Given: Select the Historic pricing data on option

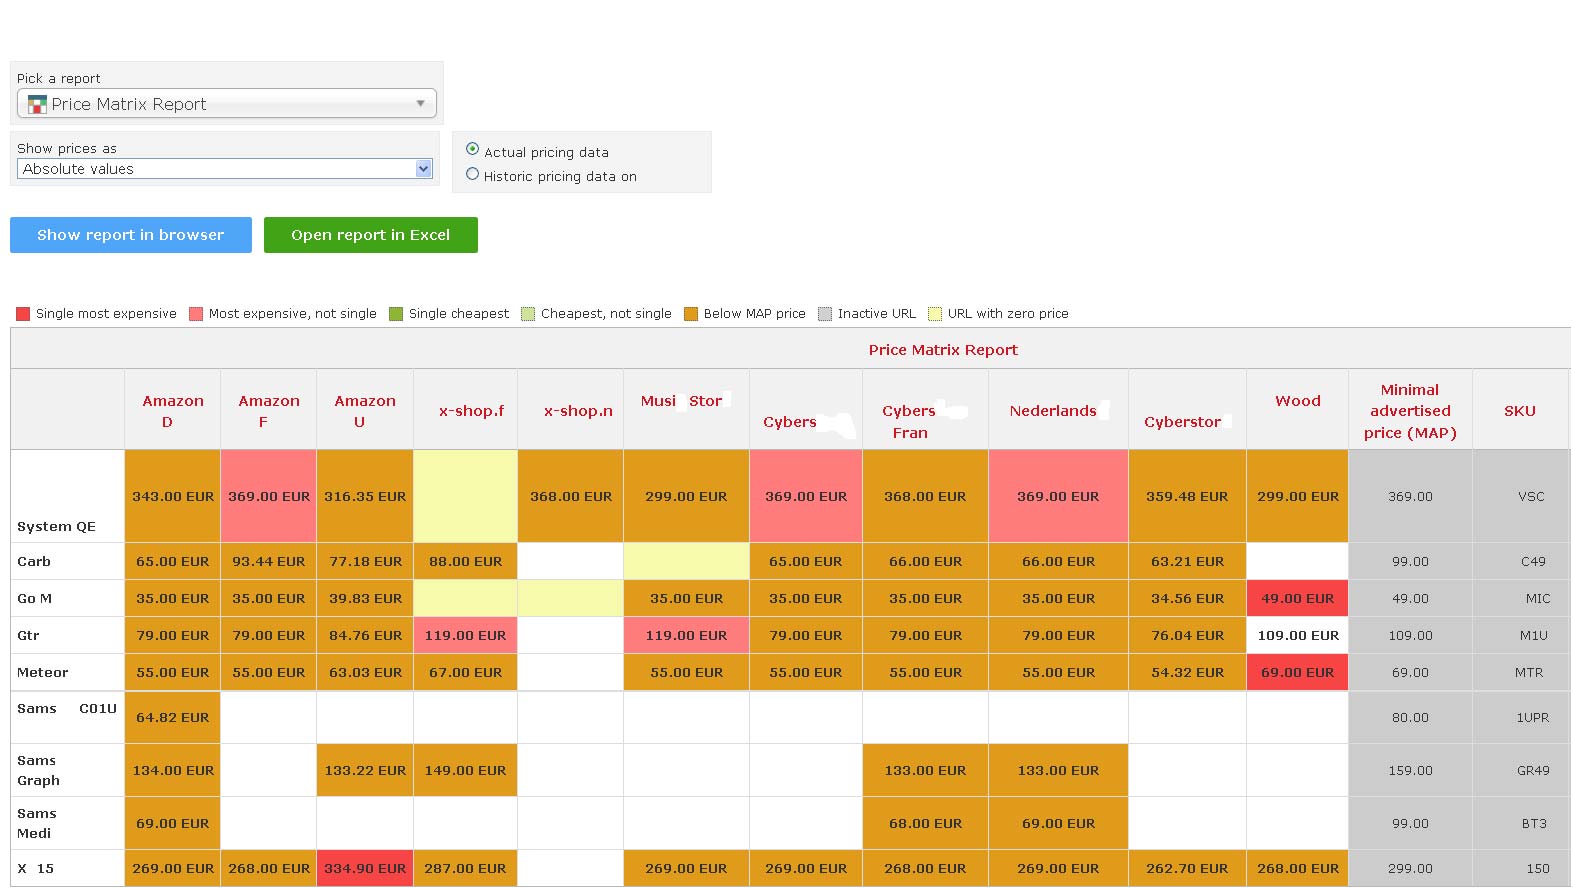Looking at the screenshot, I should pyautogui.click(x=473, y=174).
